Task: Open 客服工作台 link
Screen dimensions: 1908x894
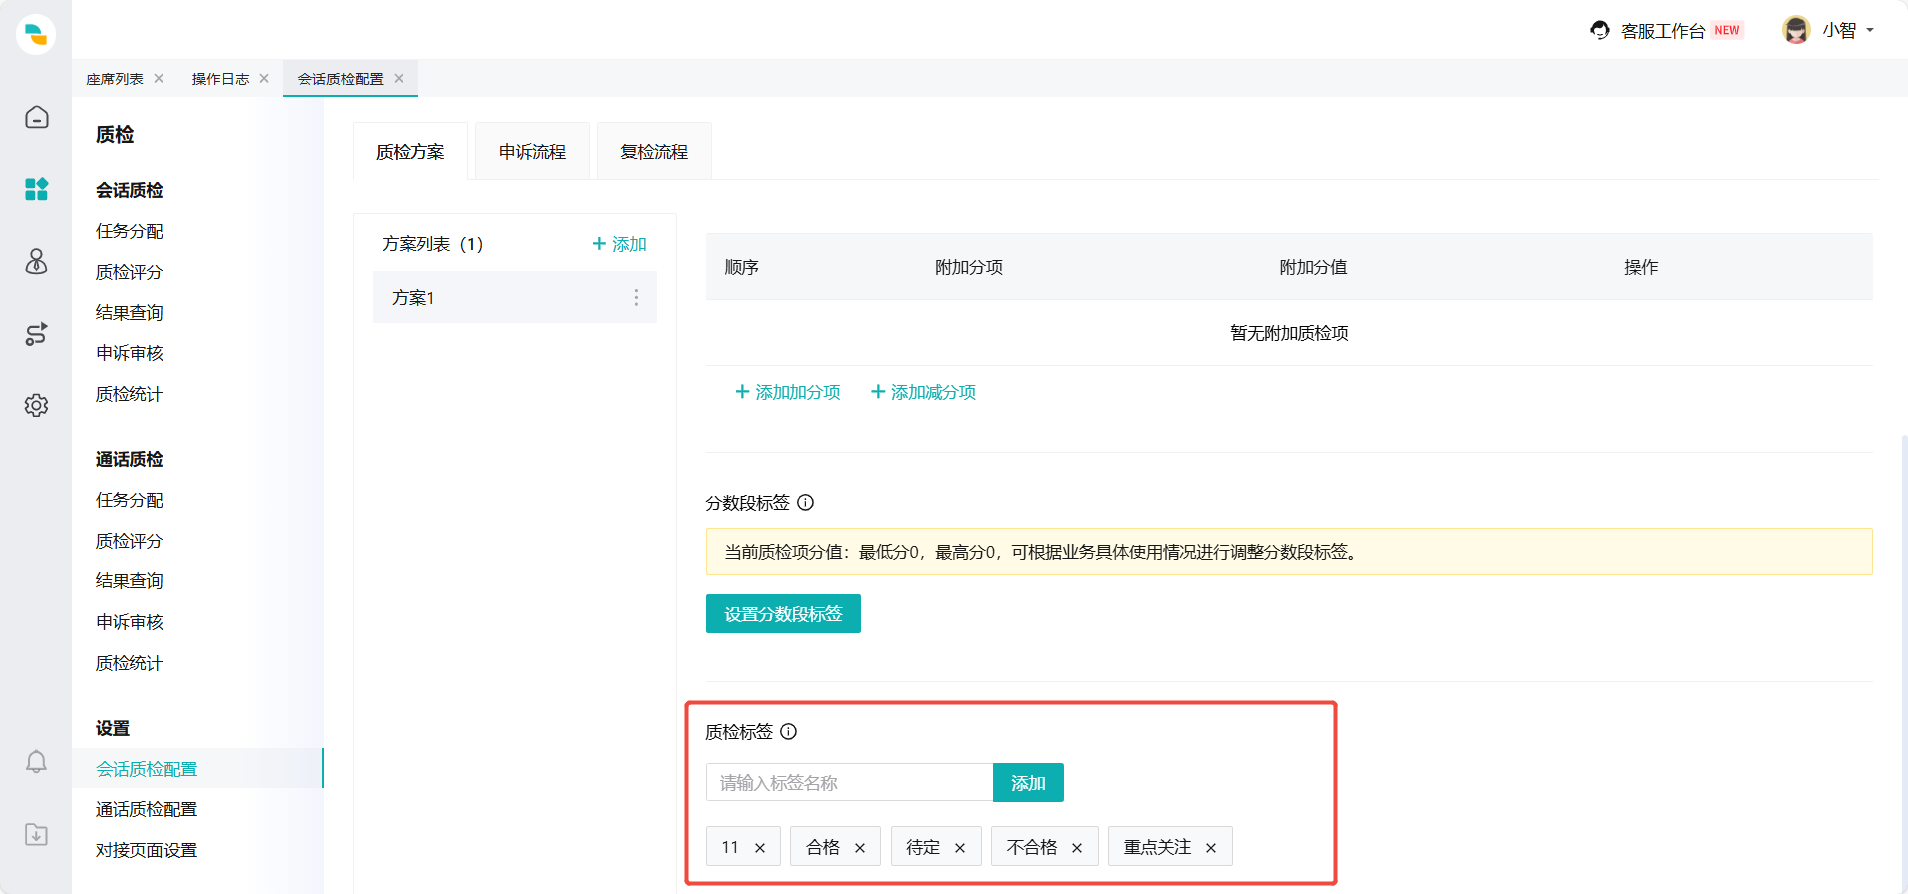Action: [1663, 31]
